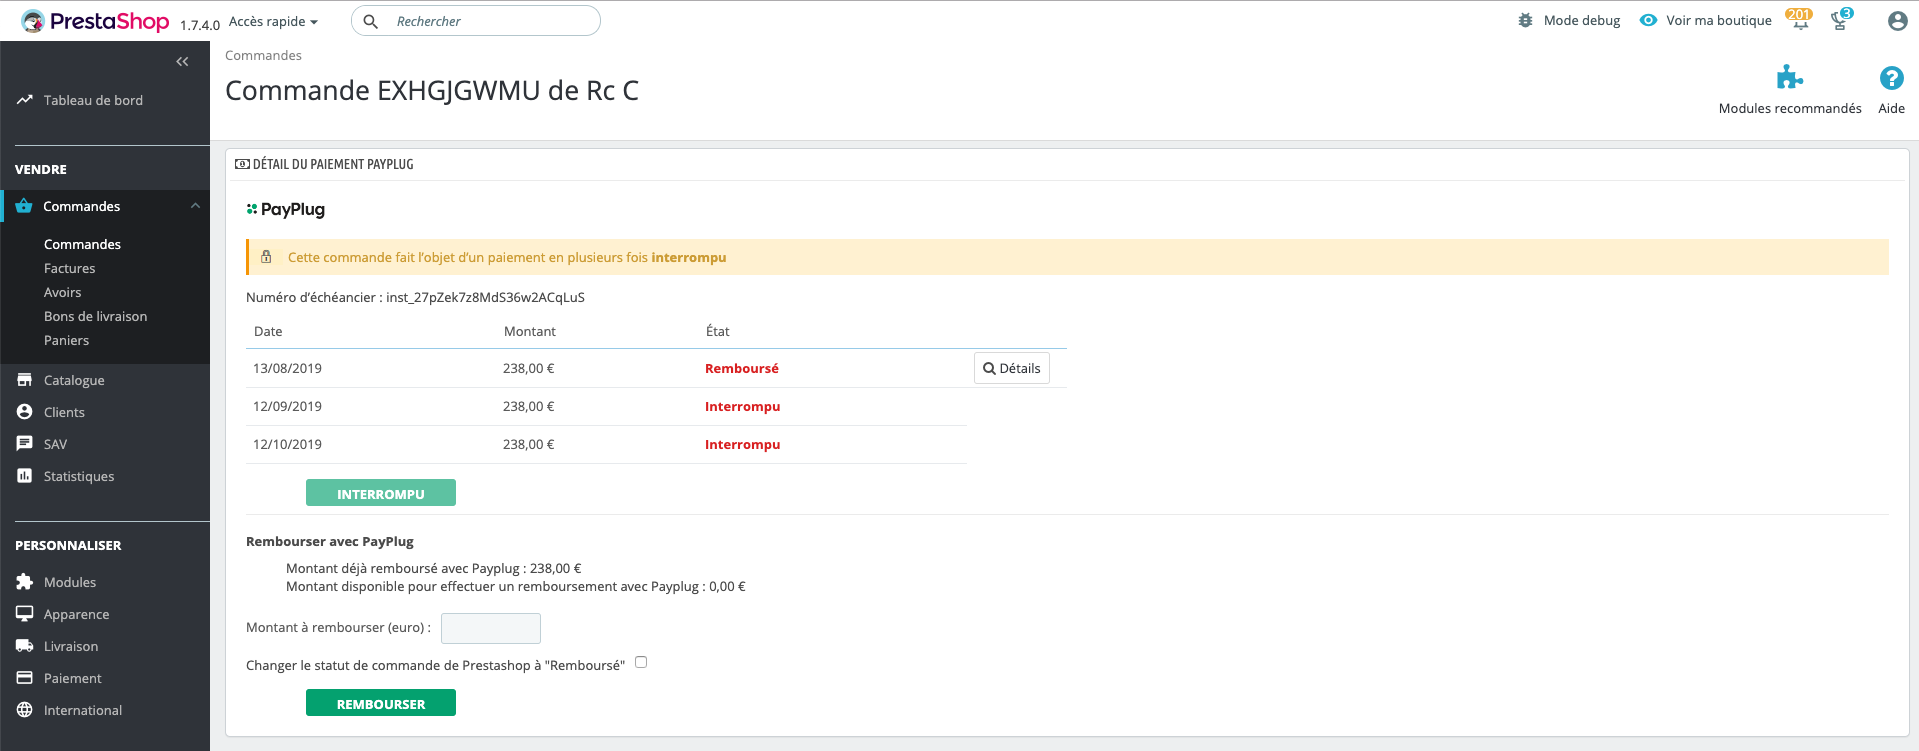This screenshot has height=751, width=1919.
Task: Click the Modules puzzle icon in sidebar
Action: [x=25, y=582]
